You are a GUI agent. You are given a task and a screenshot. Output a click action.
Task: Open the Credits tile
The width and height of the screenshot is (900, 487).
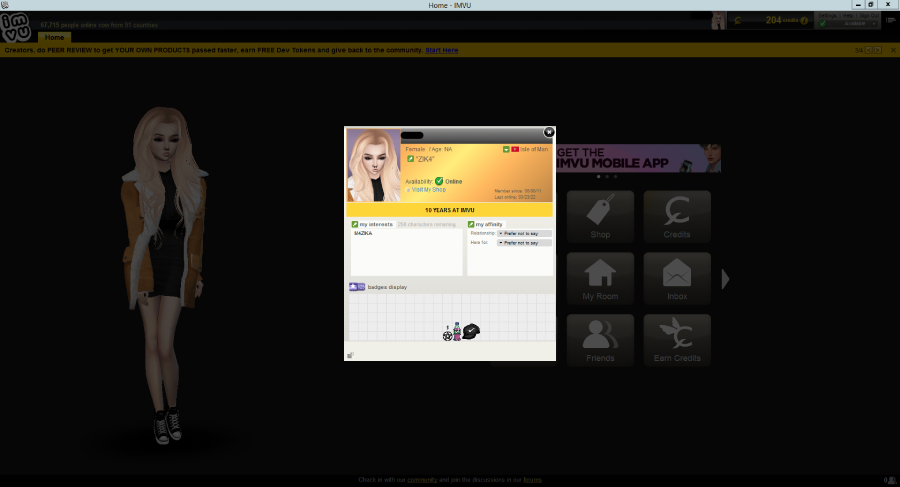tap(677, 217)
